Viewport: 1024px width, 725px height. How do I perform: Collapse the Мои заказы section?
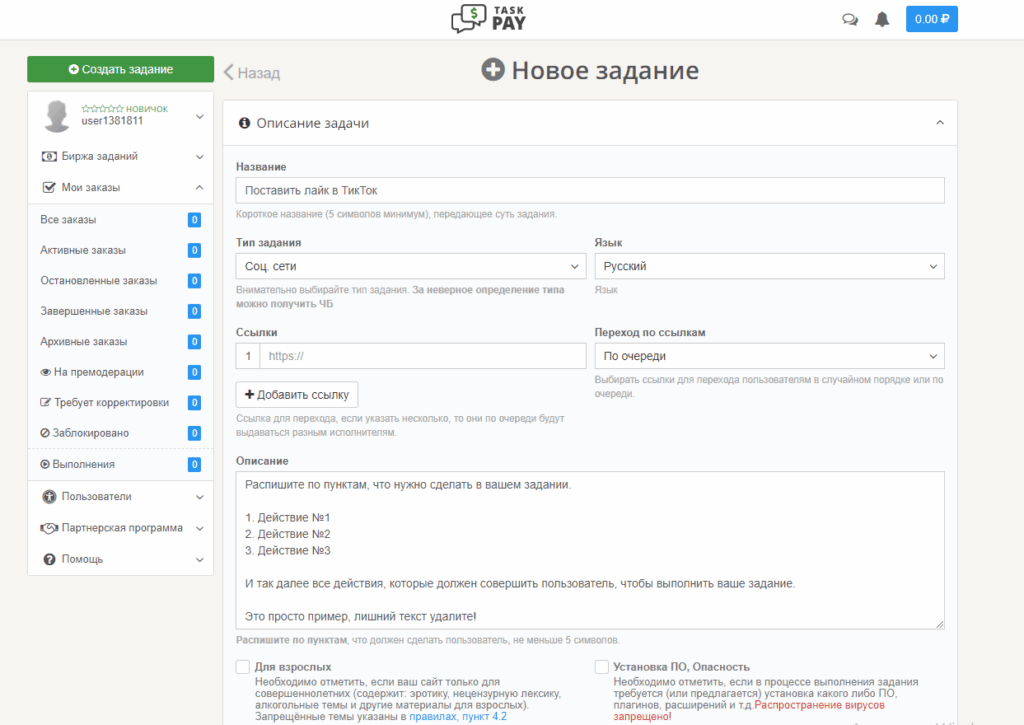click(200, 187)
